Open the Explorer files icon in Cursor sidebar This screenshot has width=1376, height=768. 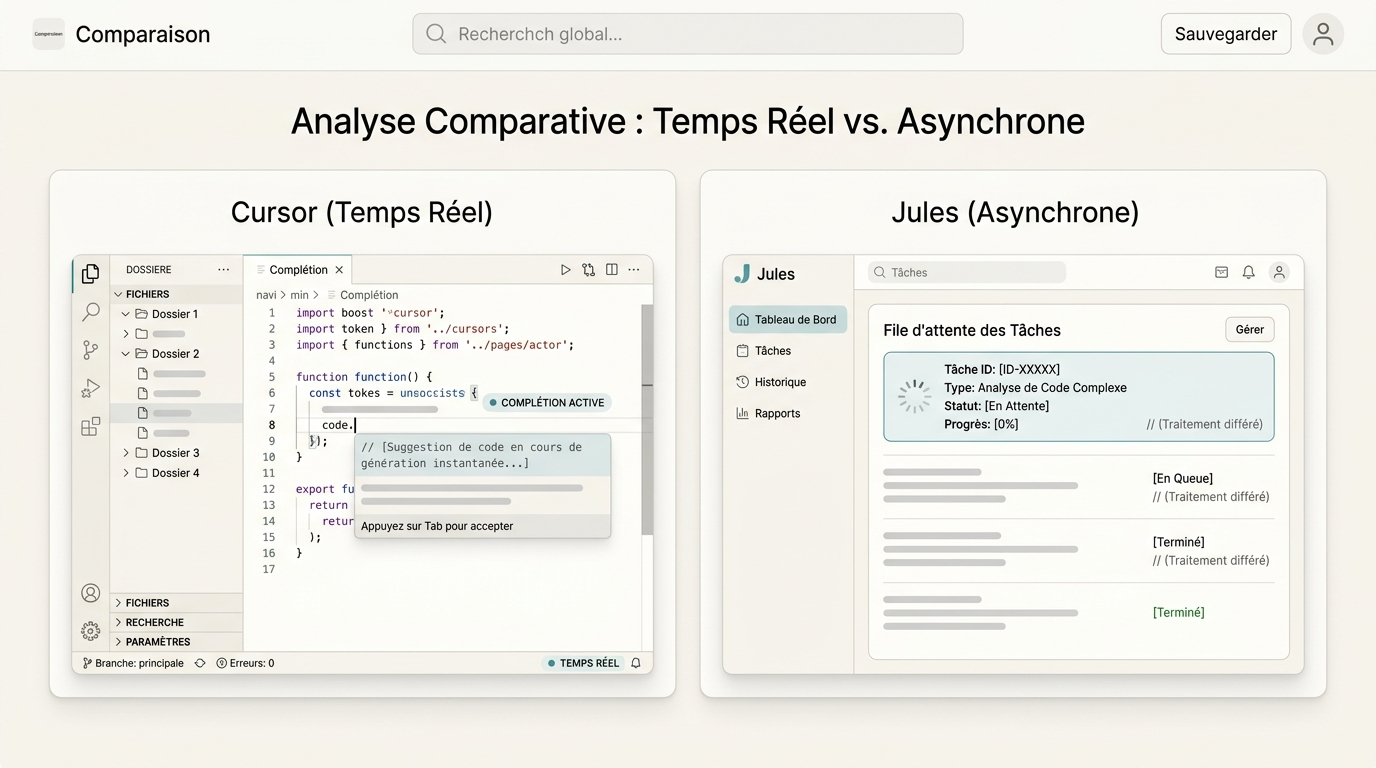[90, 273]
